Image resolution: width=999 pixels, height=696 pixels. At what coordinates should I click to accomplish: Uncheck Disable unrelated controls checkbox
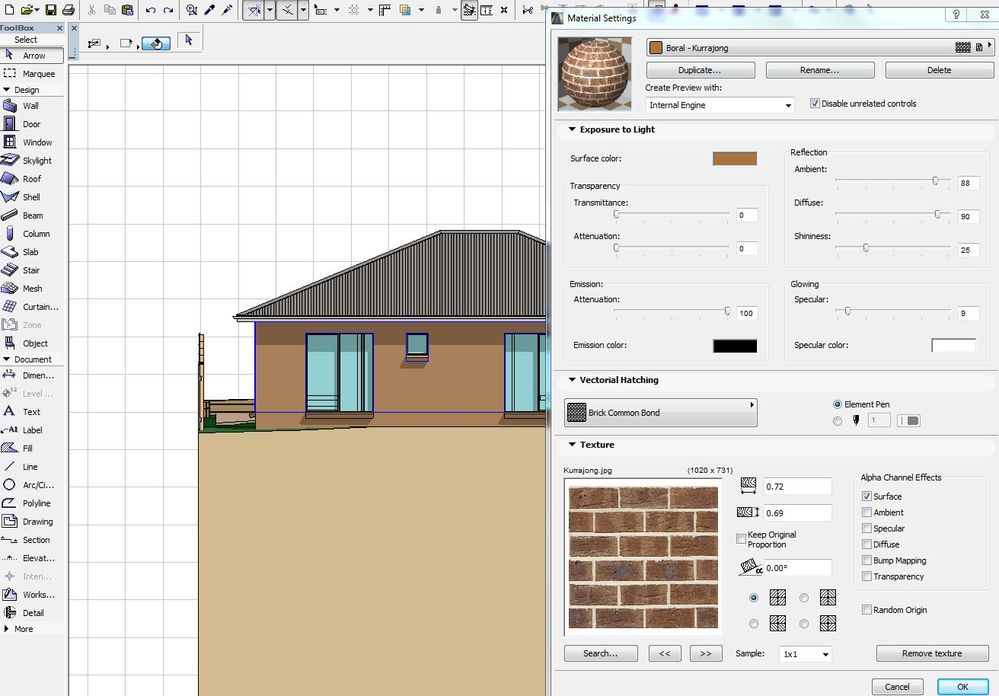(x=815, y=104)
